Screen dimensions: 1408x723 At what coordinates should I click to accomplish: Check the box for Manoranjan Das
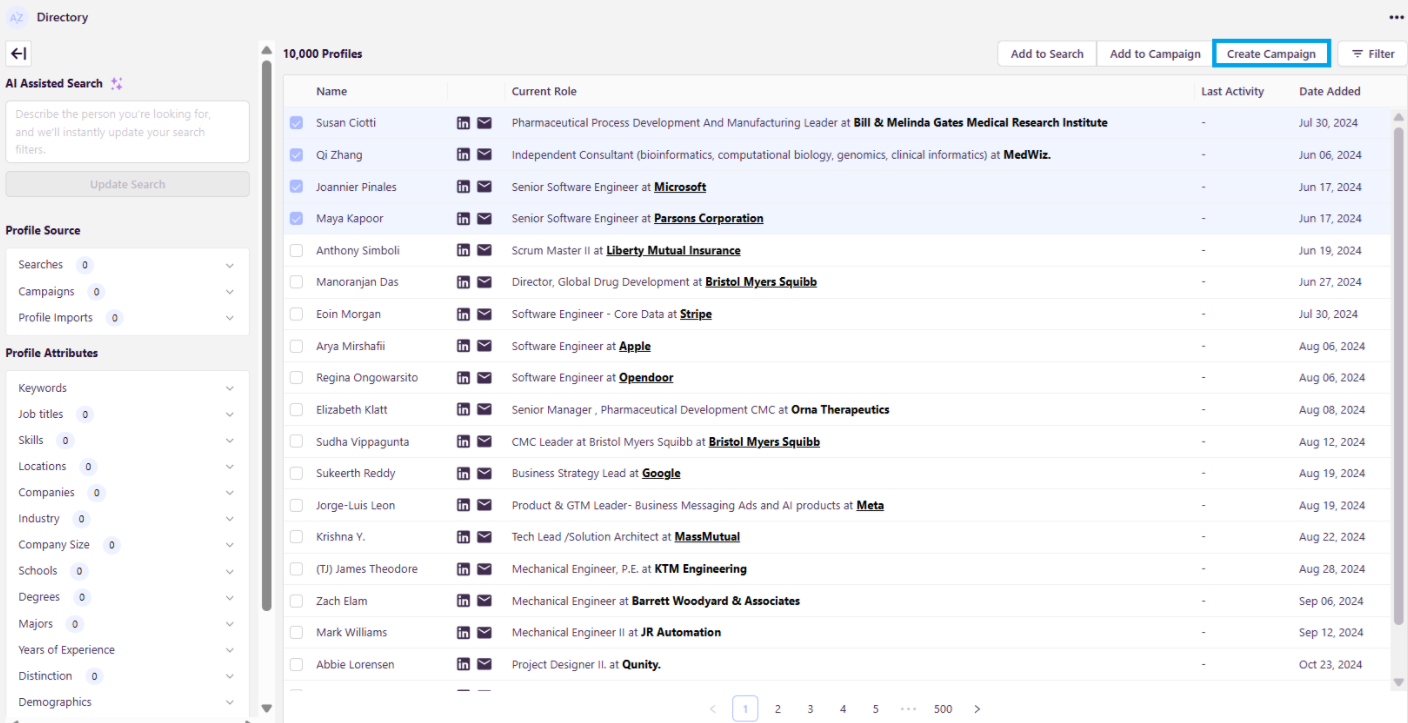click(x=296, y=282)
